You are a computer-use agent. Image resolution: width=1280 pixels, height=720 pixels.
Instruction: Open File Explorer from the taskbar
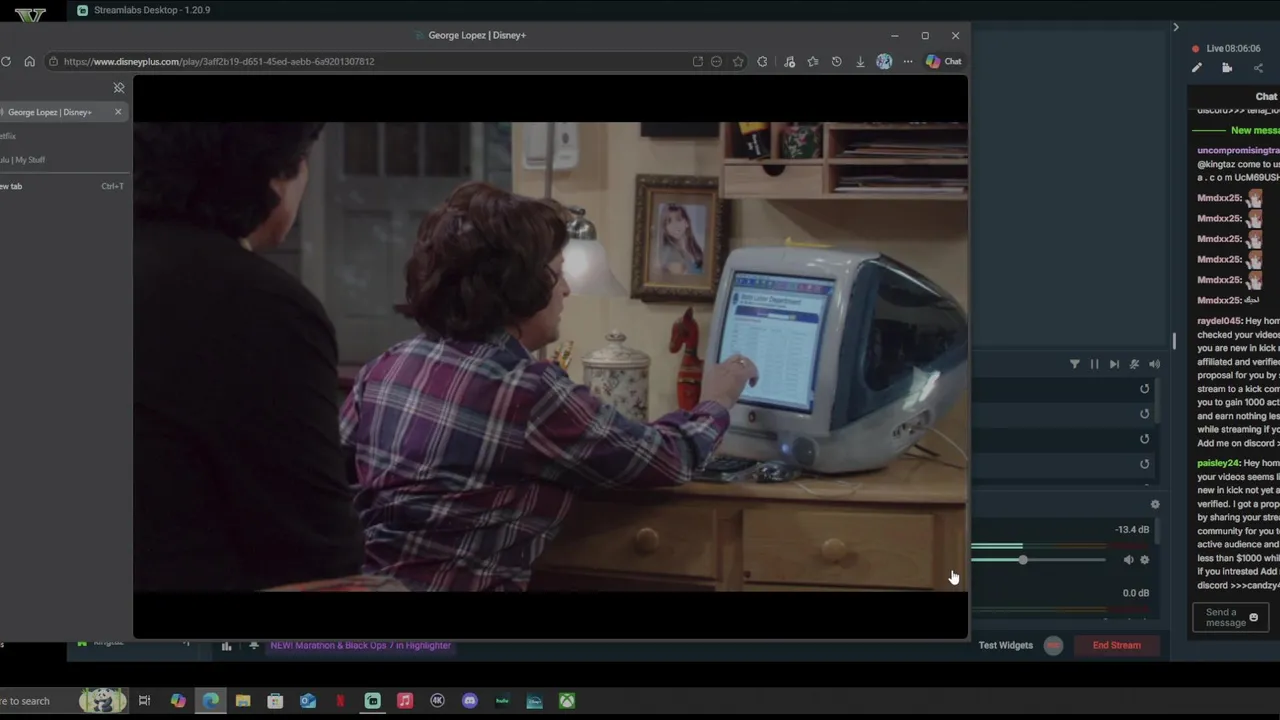click(243, 701)
